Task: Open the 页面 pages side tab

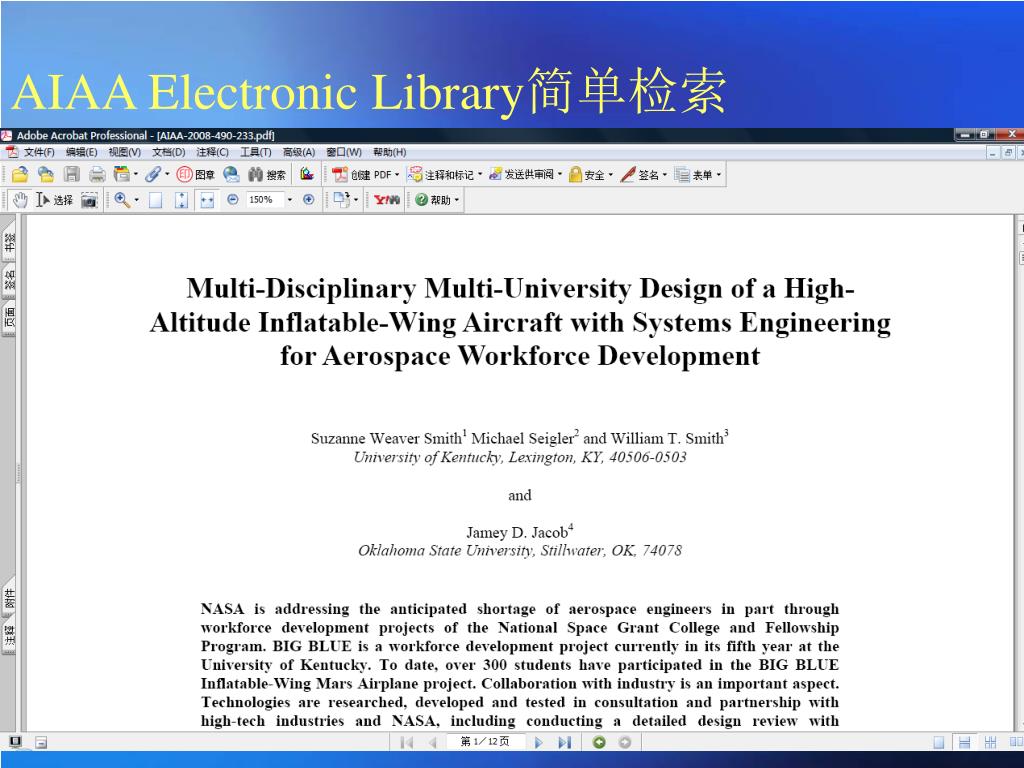Action: tap(8, 318)
